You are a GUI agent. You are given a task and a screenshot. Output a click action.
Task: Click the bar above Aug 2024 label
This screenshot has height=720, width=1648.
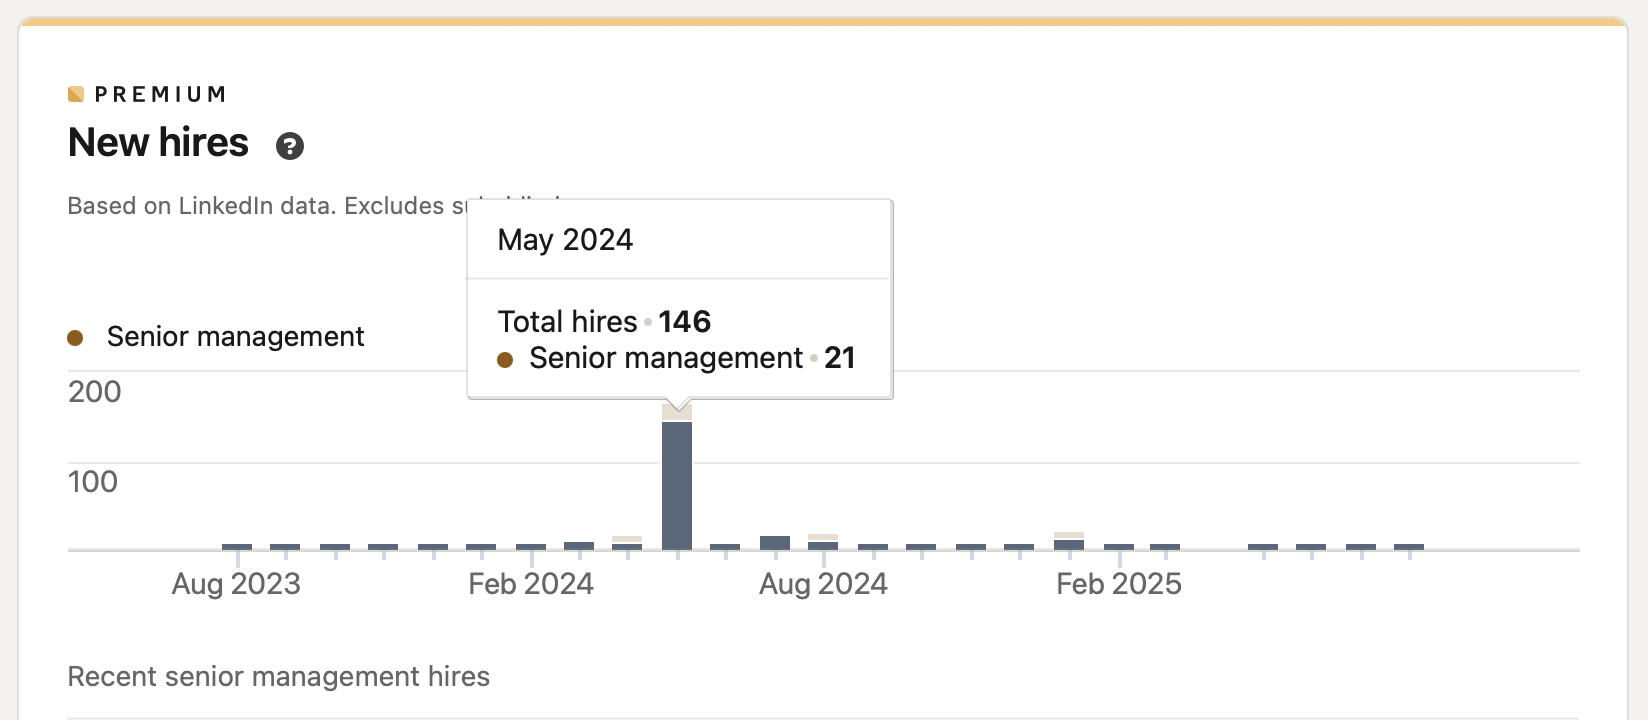(x=823, y=544)
